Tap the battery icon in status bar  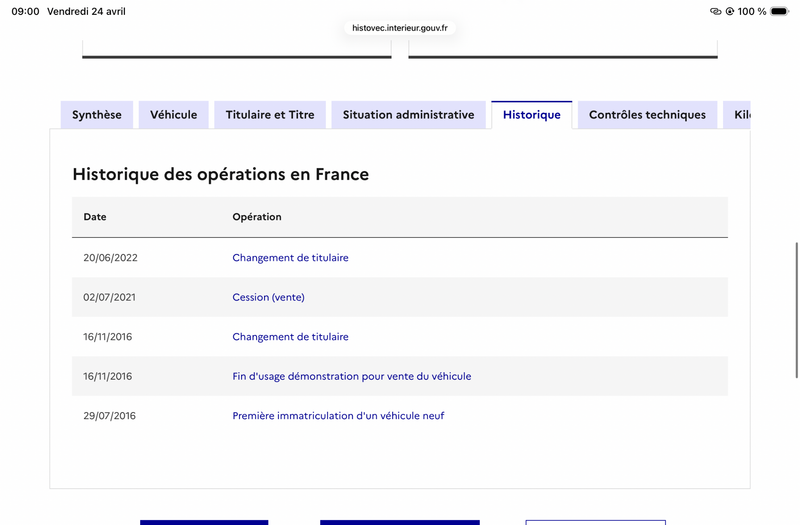click(x=779, y=11)
